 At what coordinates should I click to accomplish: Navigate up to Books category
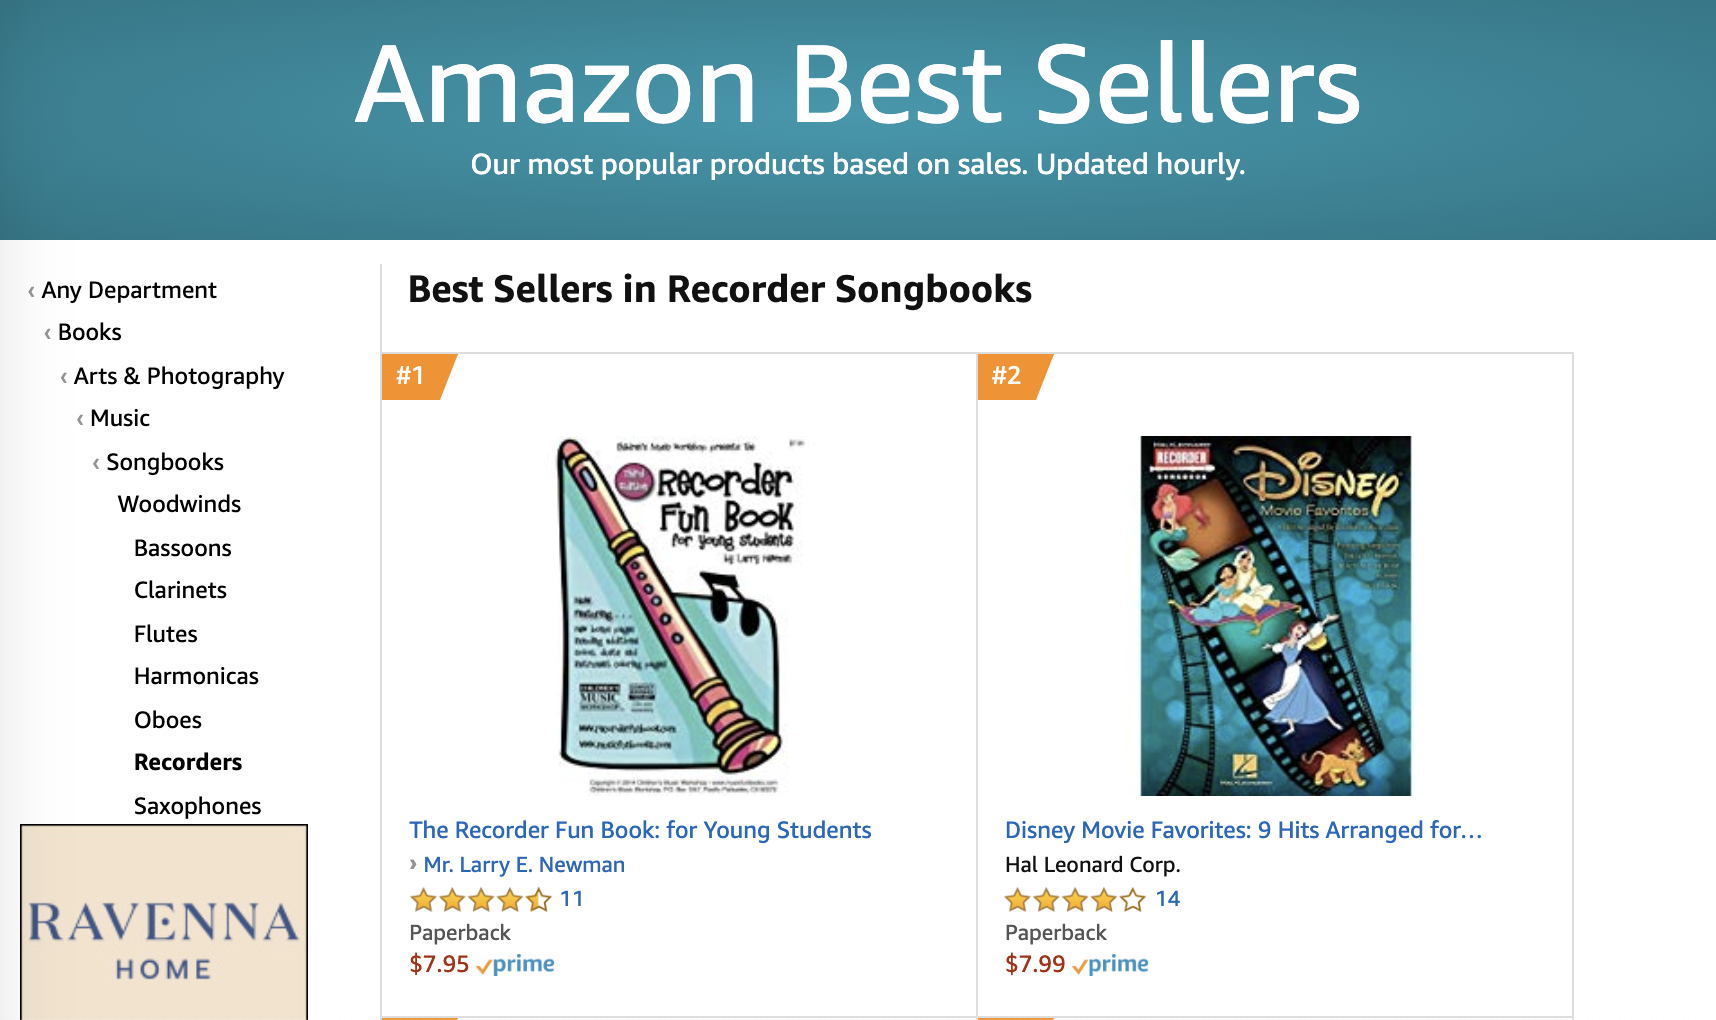click(x=90, y=332)
